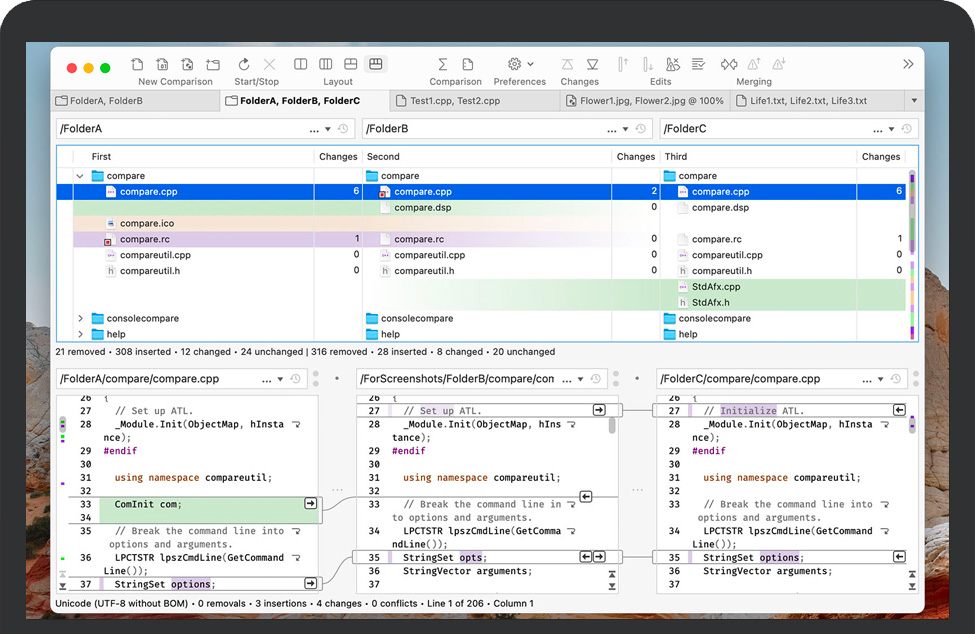Expand the consoleCompare folder in First column
The image size is (975, 634).
point(80,319)
